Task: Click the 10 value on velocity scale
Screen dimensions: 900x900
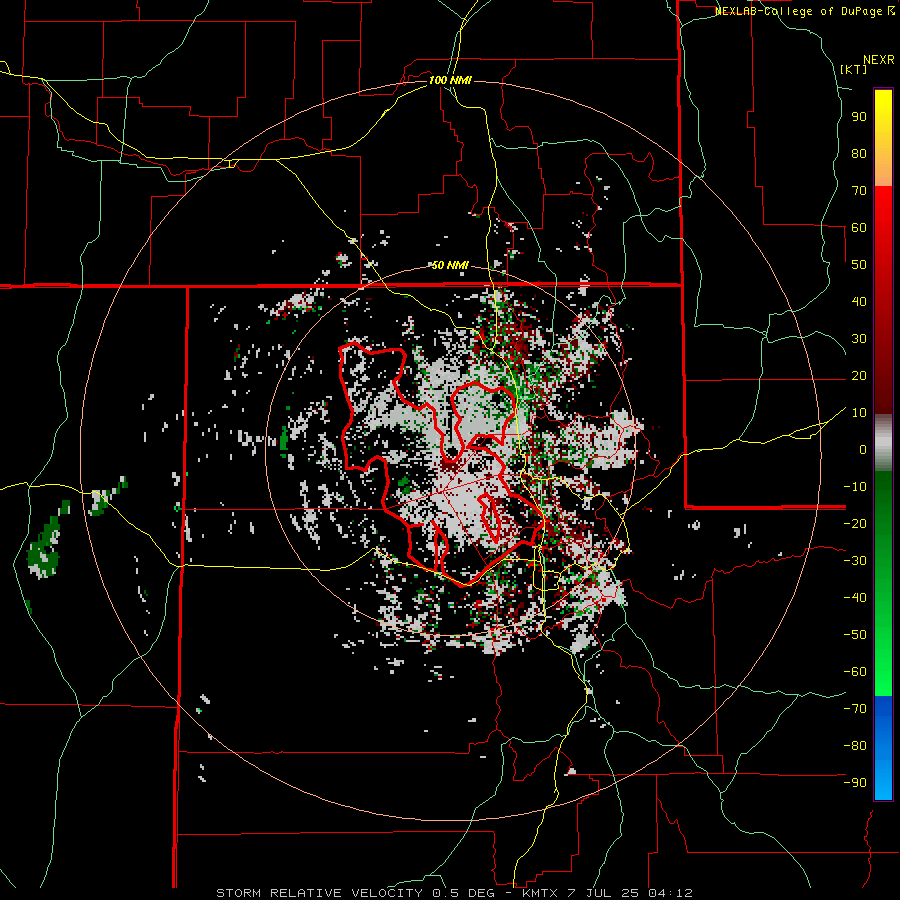Action: tap(859, 413)
